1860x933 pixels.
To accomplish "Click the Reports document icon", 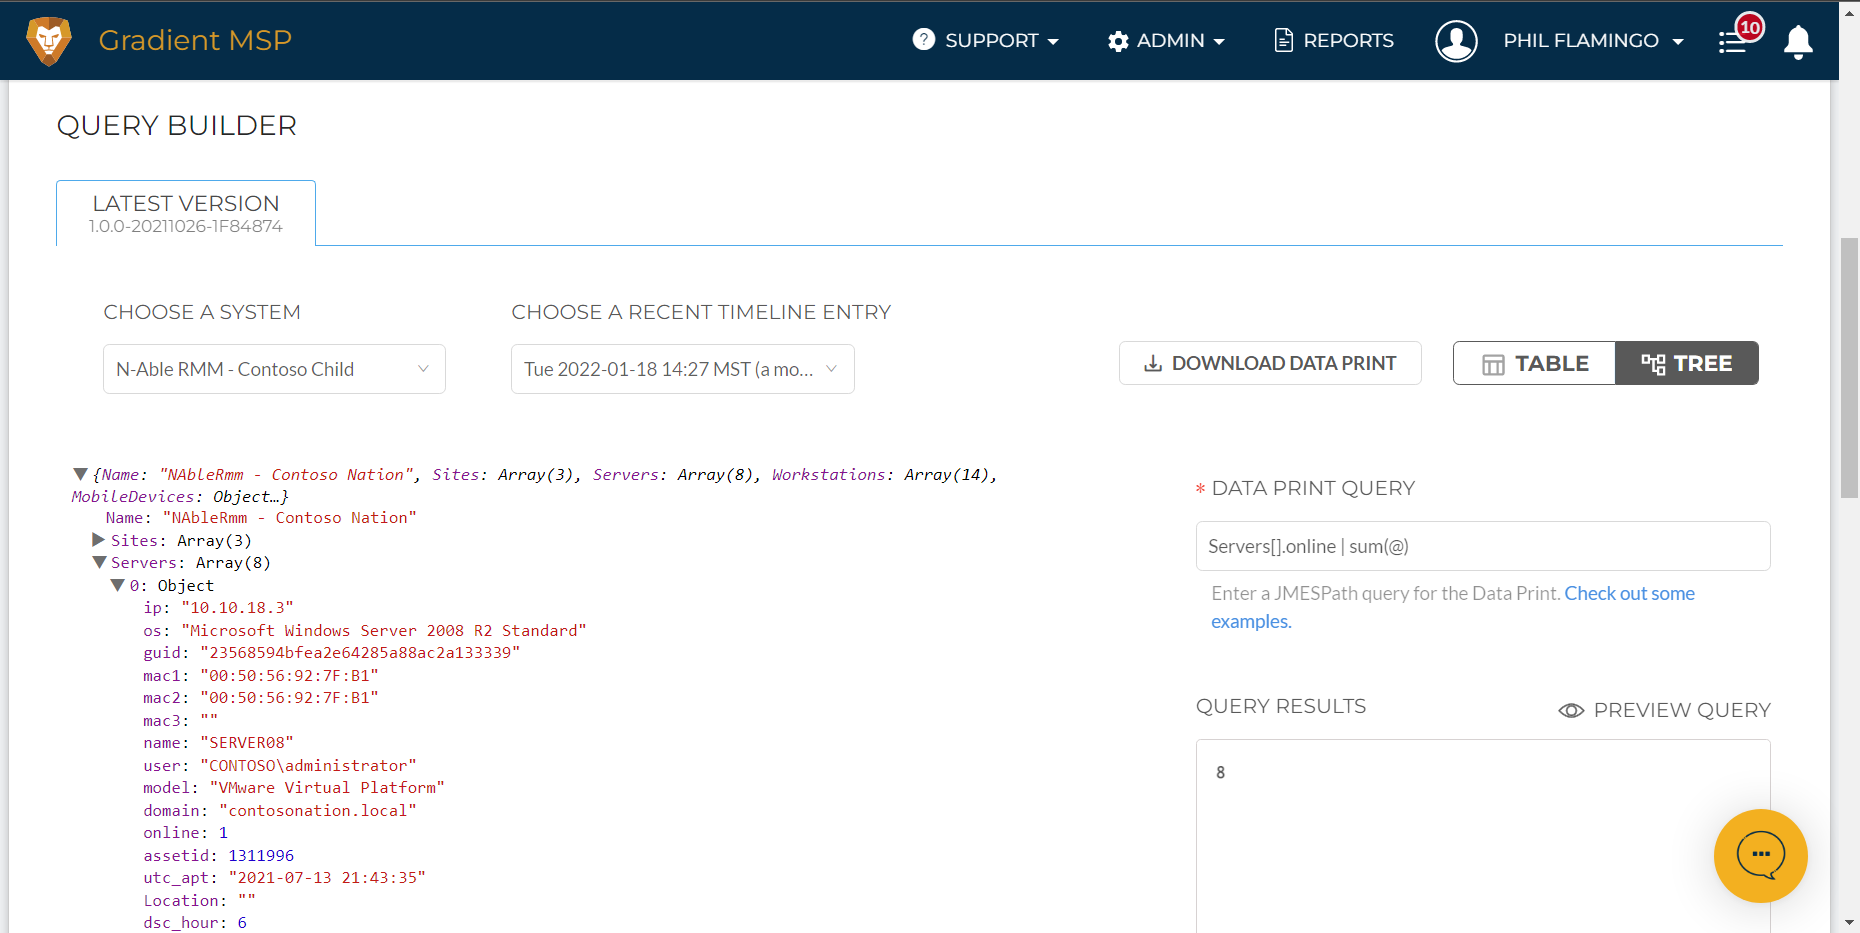I will pyautogui.click(x=1284, y=40).
